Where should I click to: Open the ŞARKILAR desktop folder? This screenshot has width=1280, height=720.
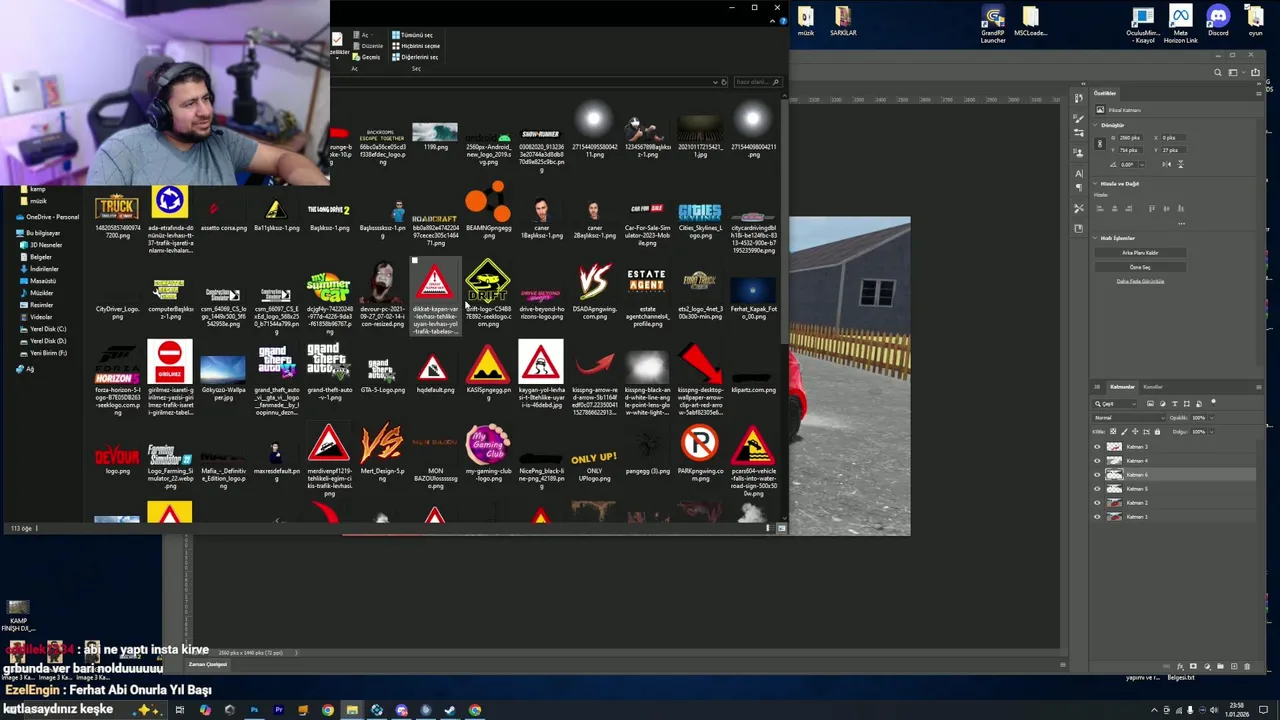point(843,20)
